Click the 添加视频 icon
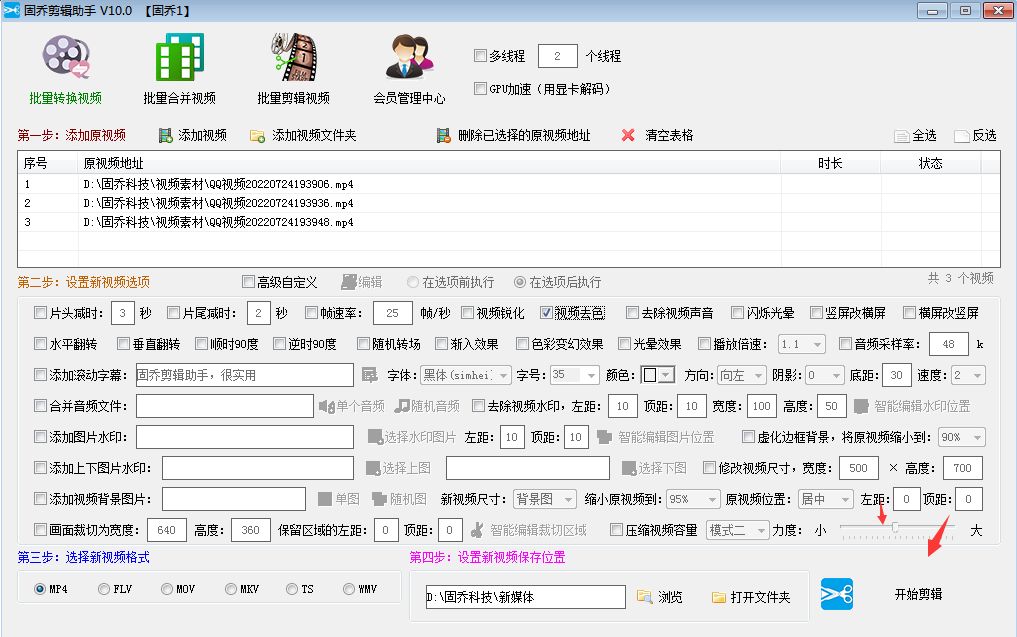Screen dimensions: 1017x637 165,136
